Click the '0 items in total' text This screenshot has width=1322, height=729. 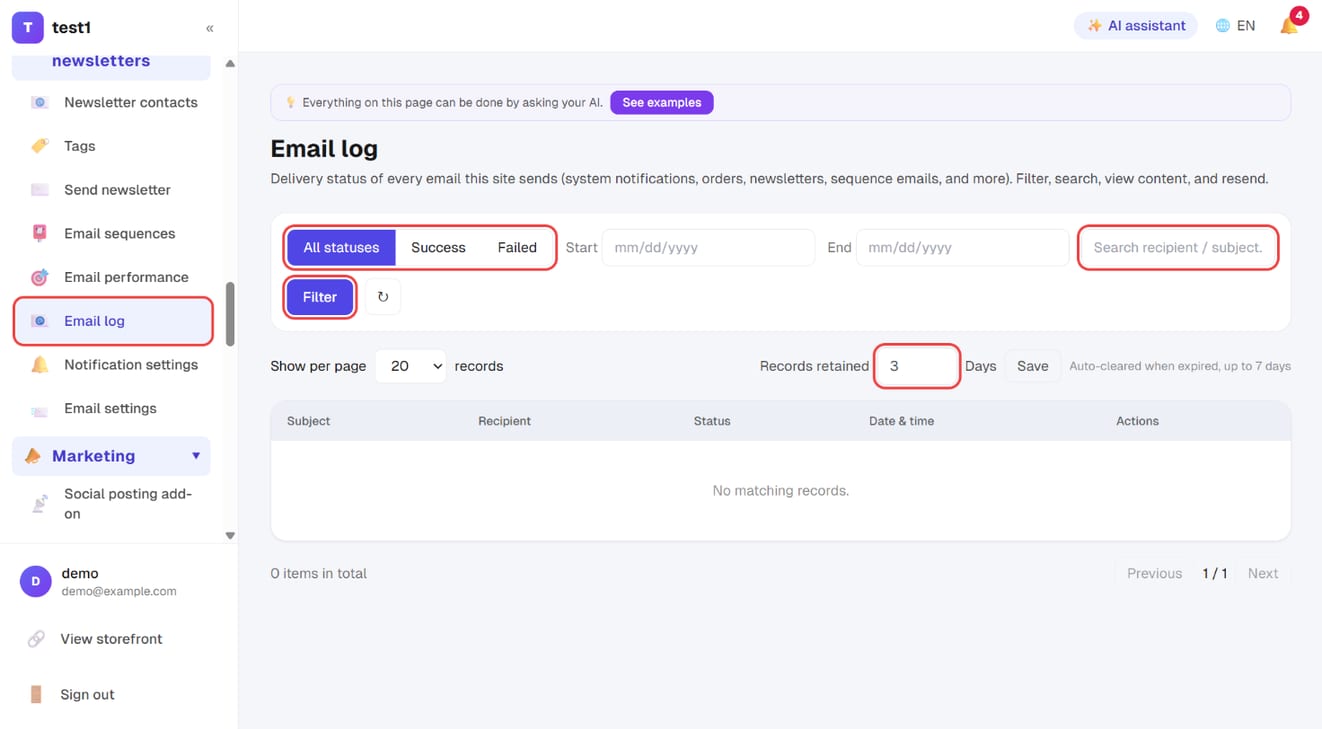[x=318, y=573]
